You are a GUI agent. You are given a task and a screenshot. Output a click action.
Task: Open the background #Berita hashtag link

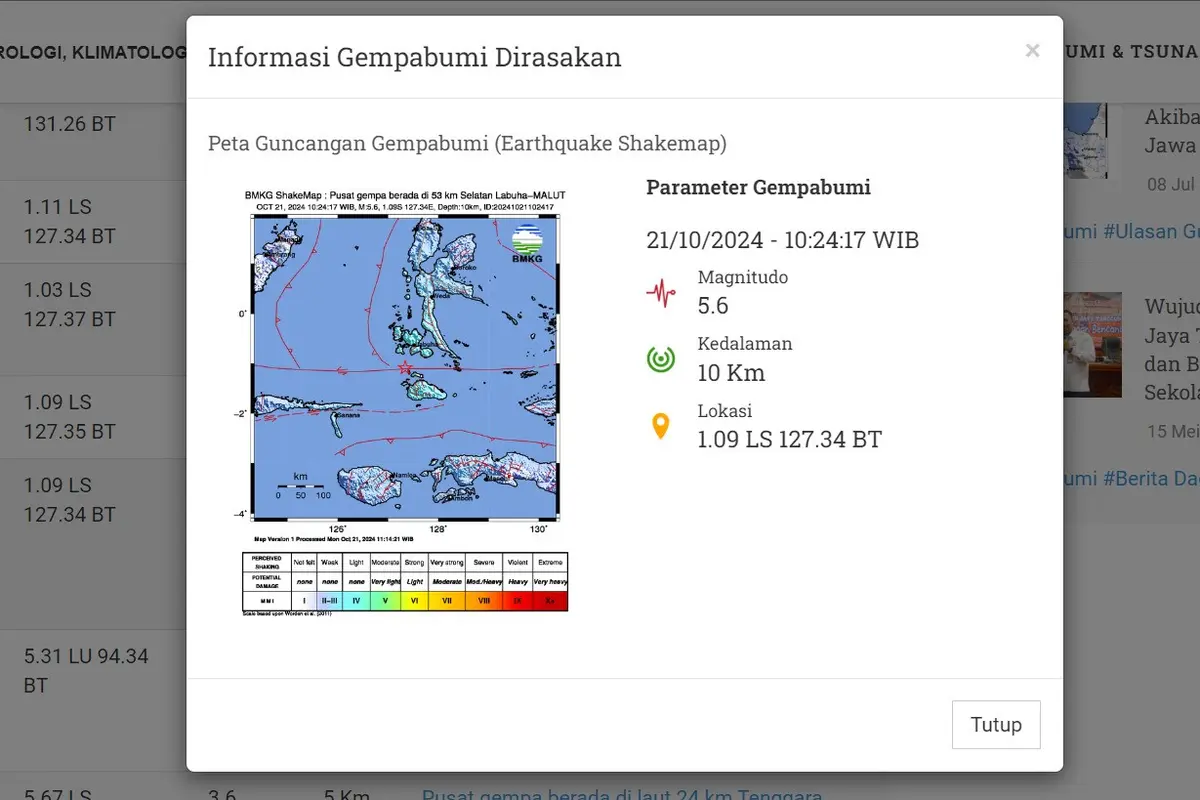click(x=1150, y=478)
